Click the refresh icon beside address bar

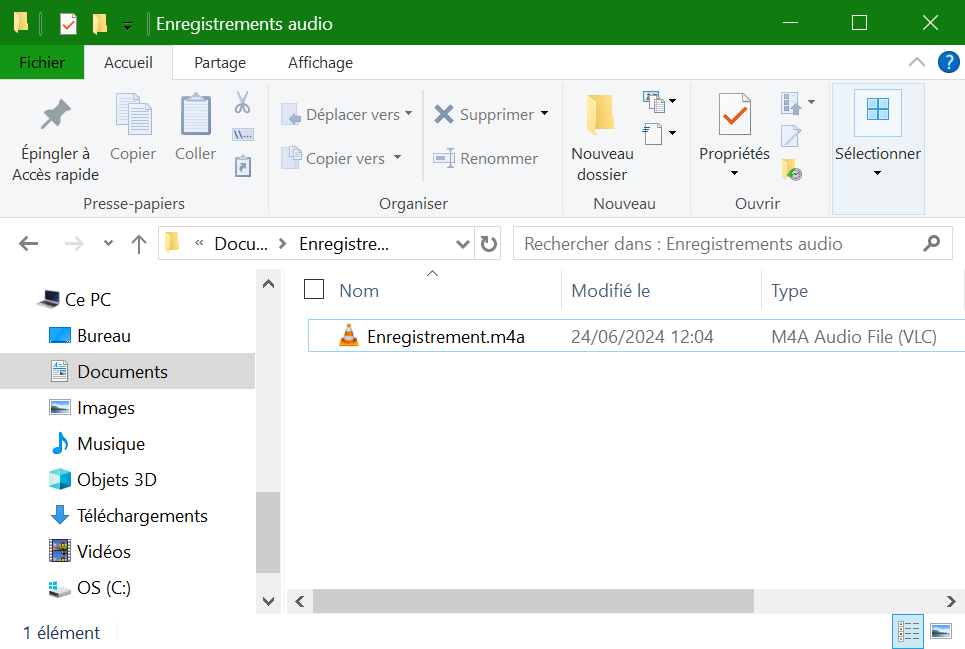pos(489,243)
